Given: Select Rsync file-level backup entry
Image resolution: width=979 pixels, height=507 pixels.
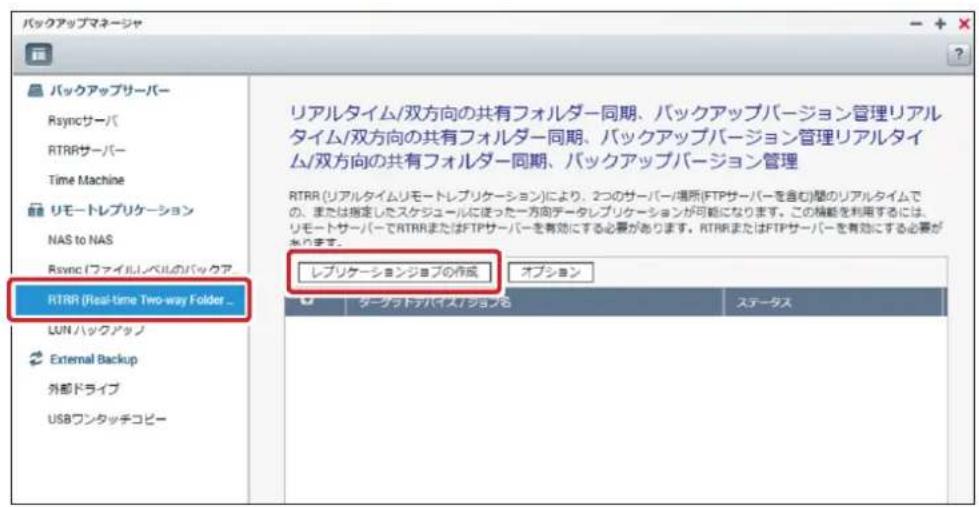Looking at the screenshot, I should click(x=139, y=269).
